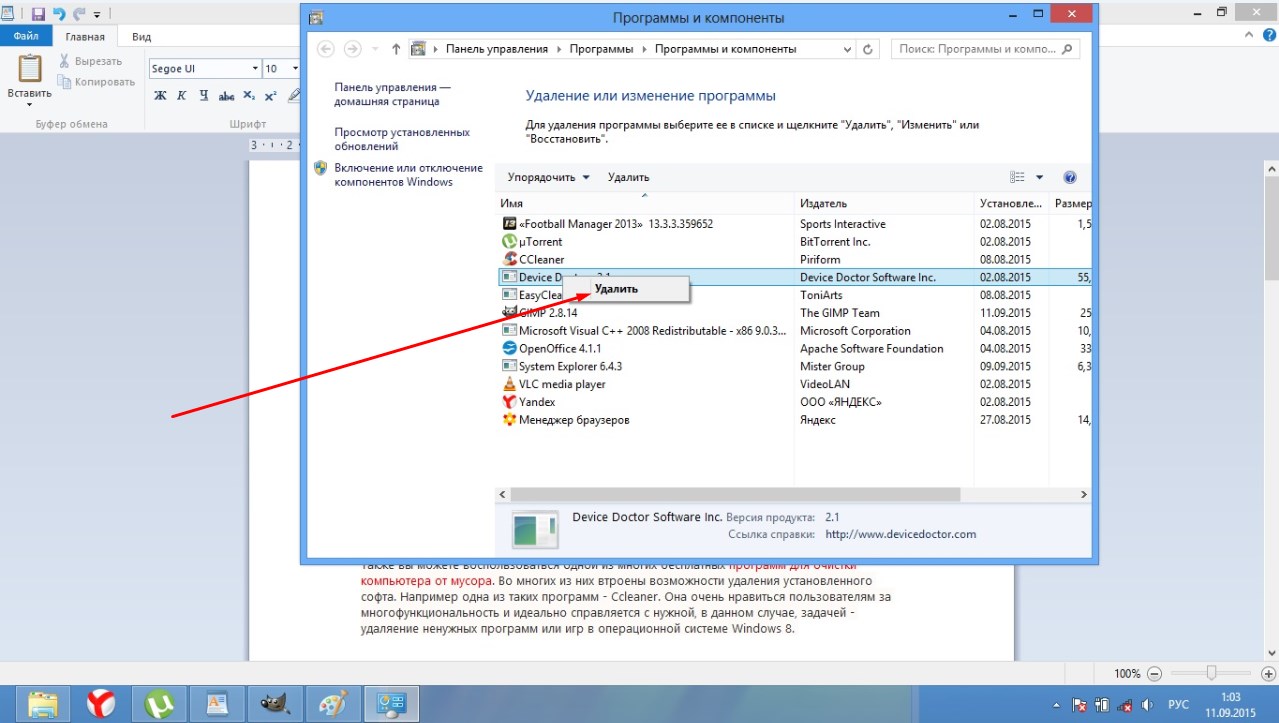Switch to the Главная ribbon tab

coord(85,37)
